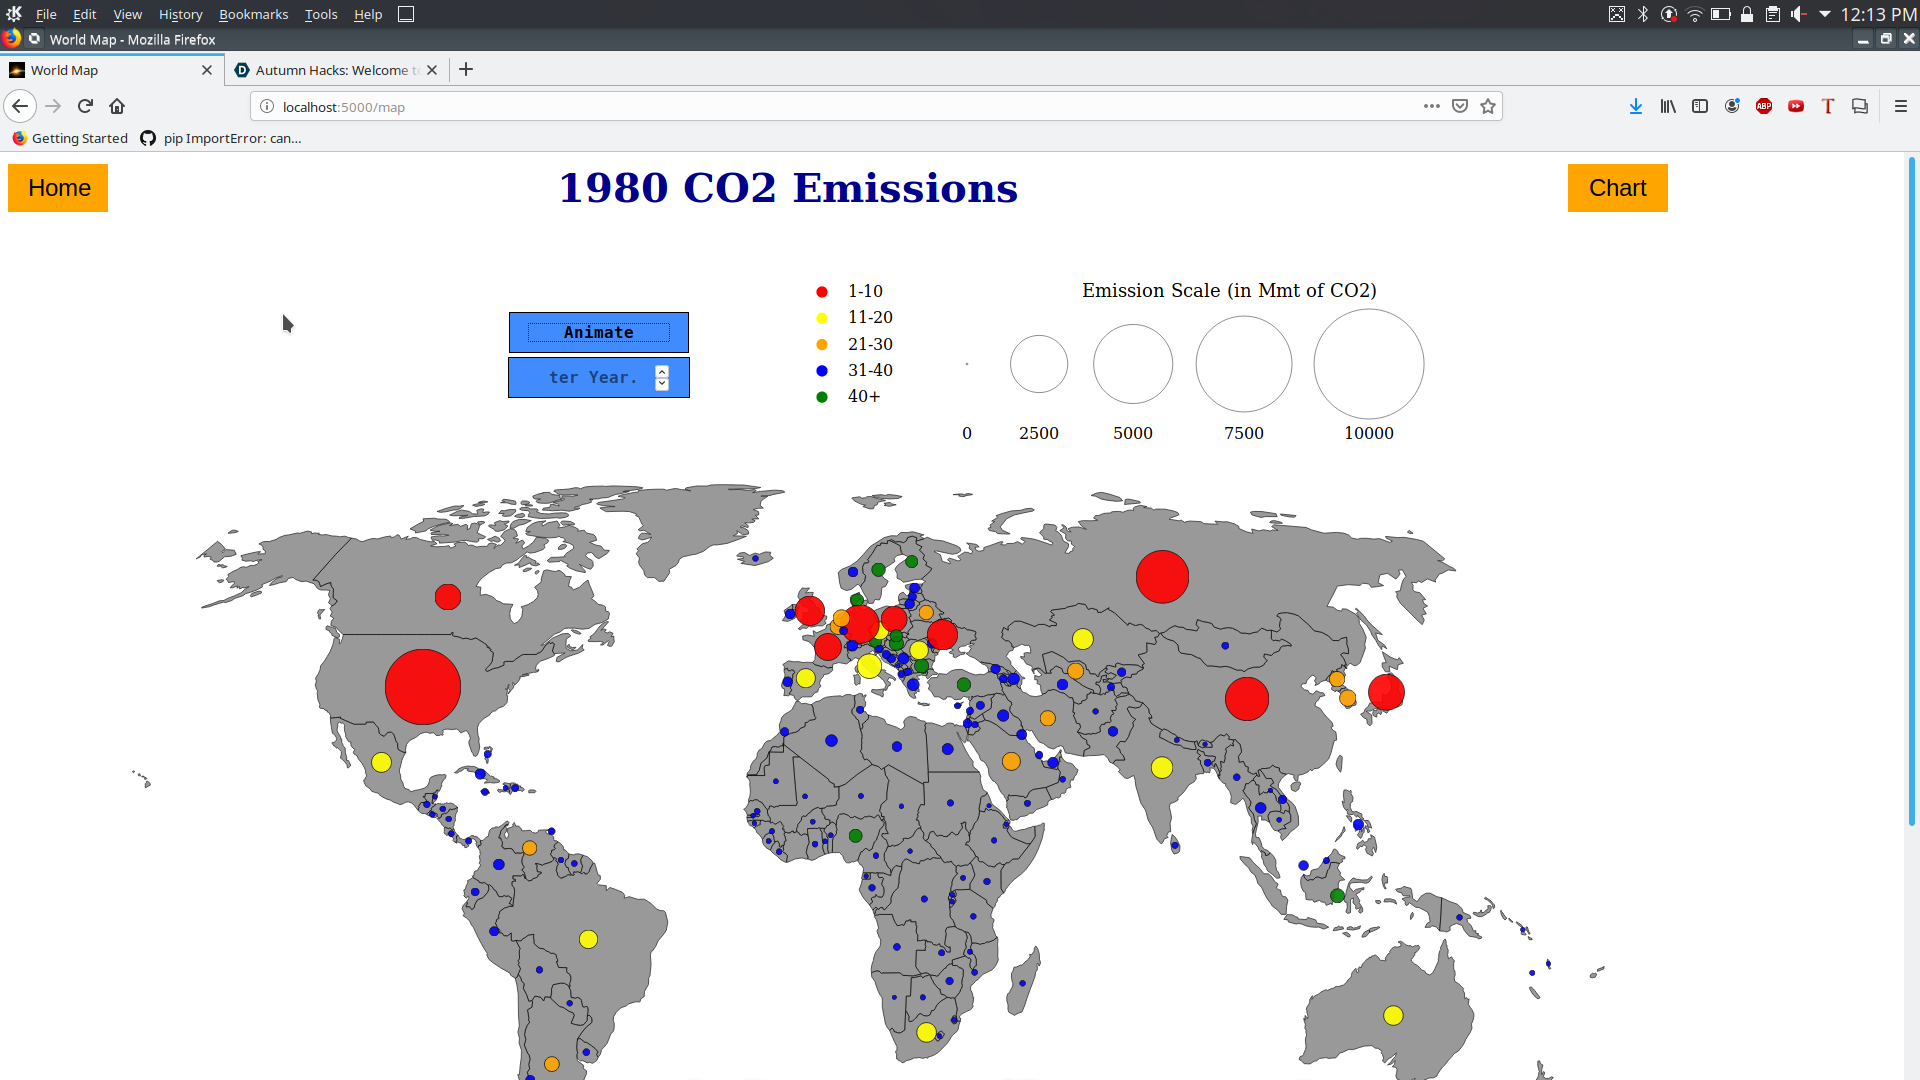
Task: Toggle the sidebar view icon
Action: tap(1700, 106)
